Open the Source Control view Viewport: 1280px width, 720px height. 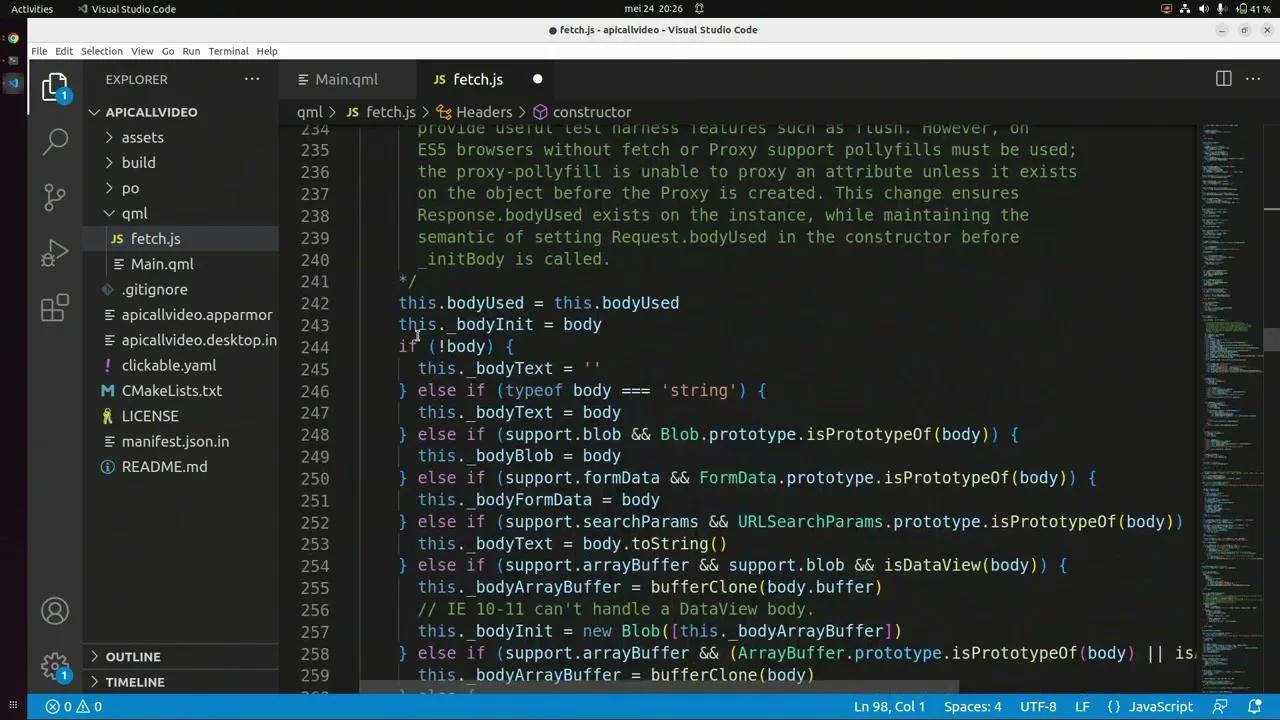(x=55, y=197)
